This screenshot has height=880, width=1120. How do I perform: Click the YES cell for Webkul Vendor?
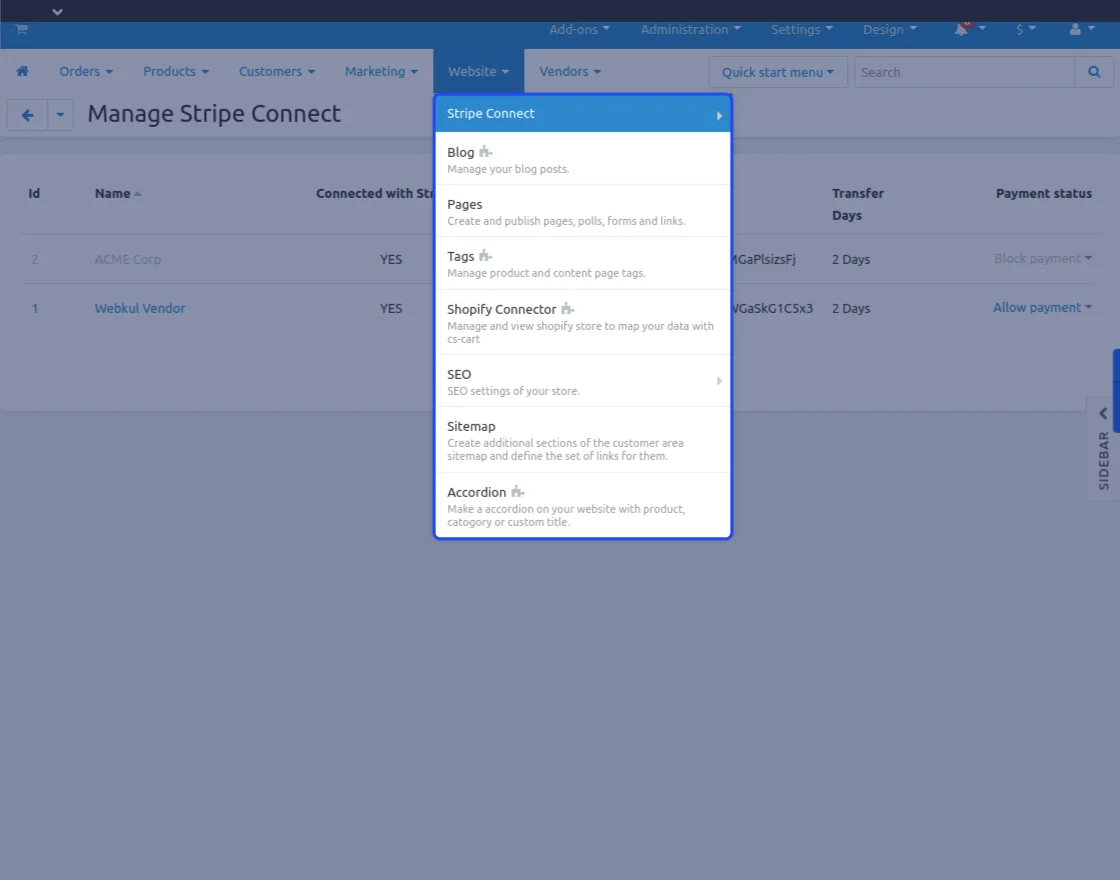pos(391,309)
